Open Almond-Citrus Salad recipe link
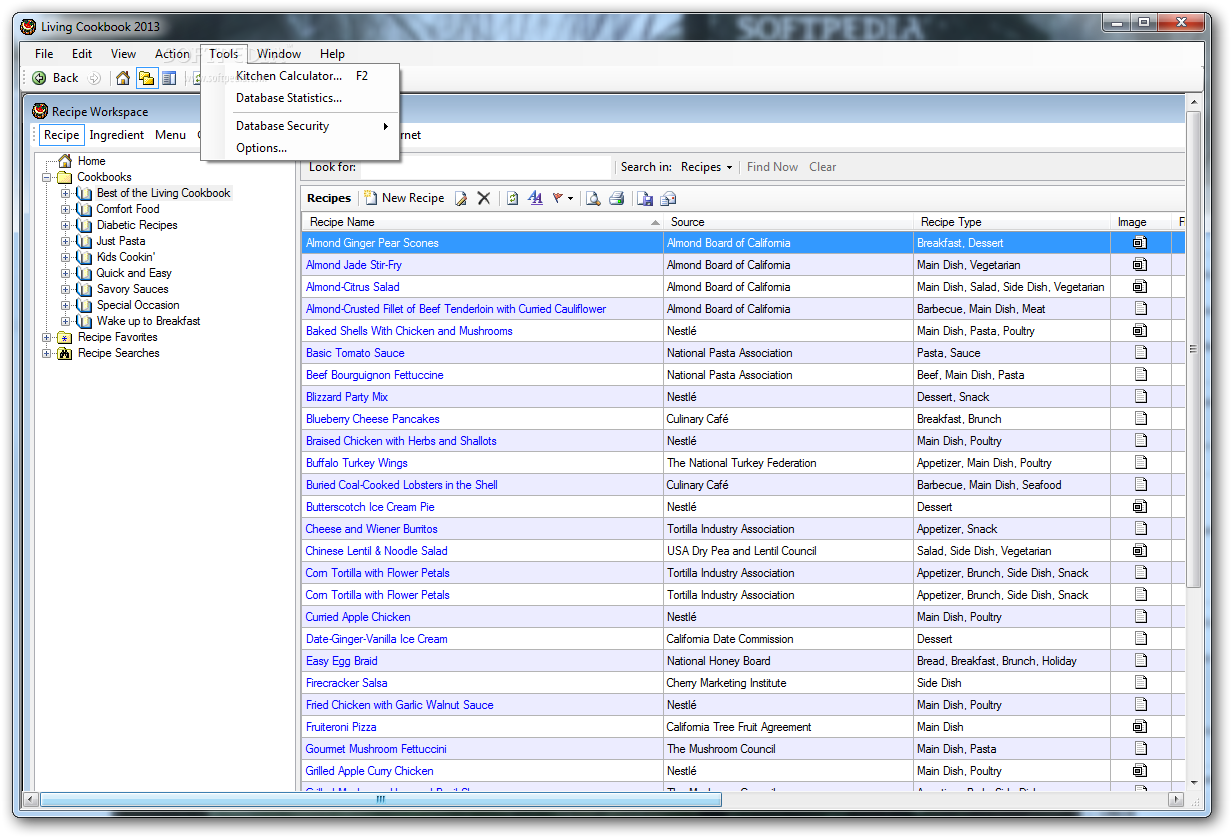Screen dimensions: 1232x838 (353, 287)
